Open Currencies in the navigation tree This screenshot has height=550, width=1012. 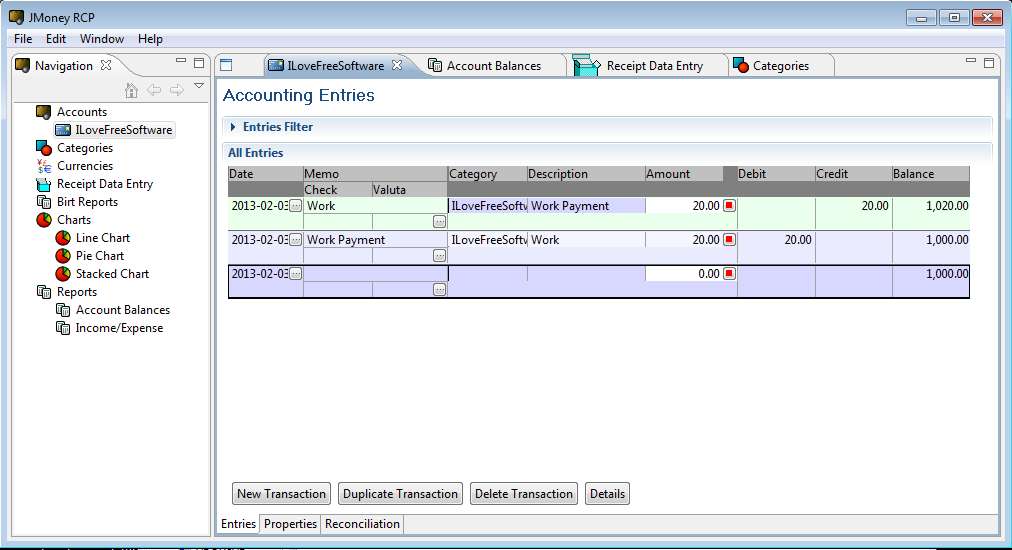point(85,166)
